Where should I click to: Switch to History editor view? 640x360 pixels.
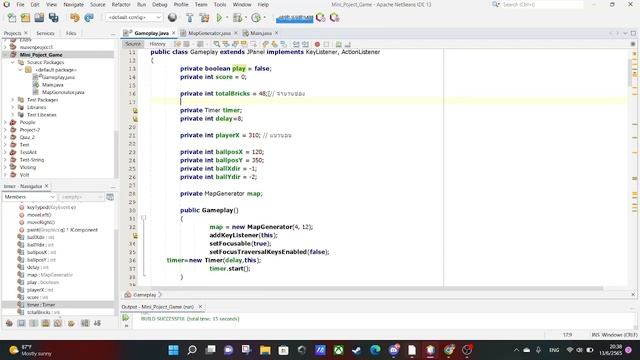pos(157,44)
